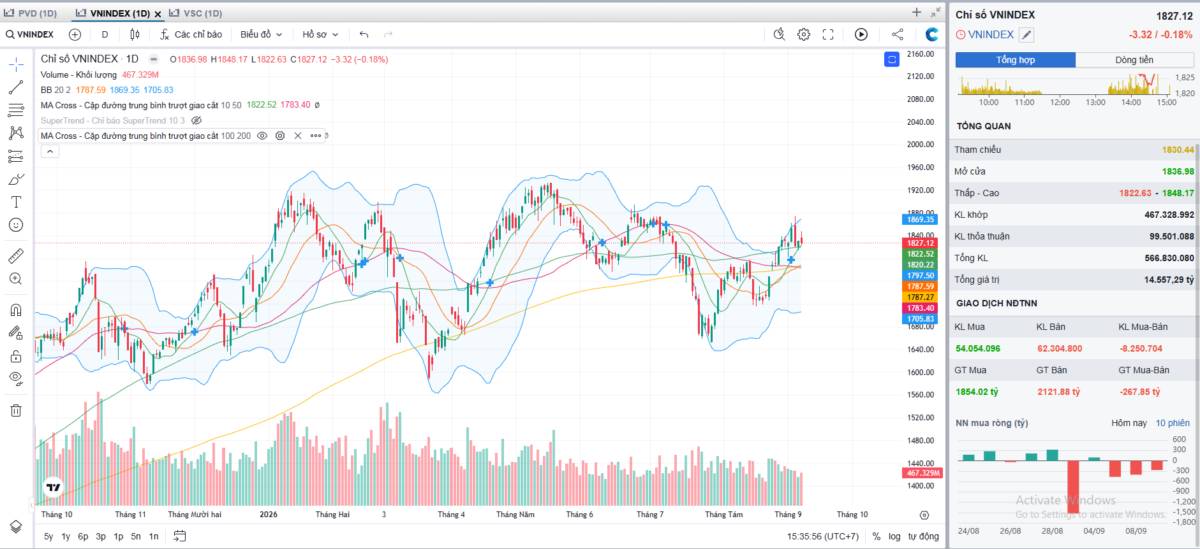Select the crosshair cursor tool
1200x549 pixels.
16,64
